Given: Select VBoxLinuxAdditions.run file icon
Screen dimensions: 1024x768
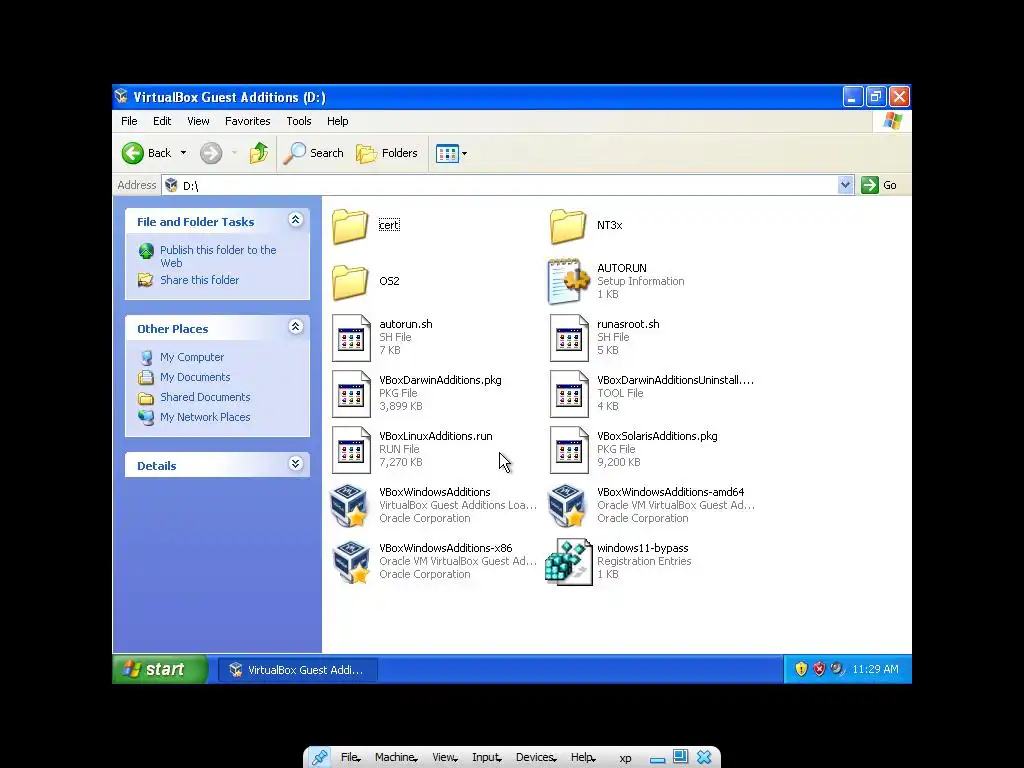Looking at the screenshot, I should click(351, 450).
